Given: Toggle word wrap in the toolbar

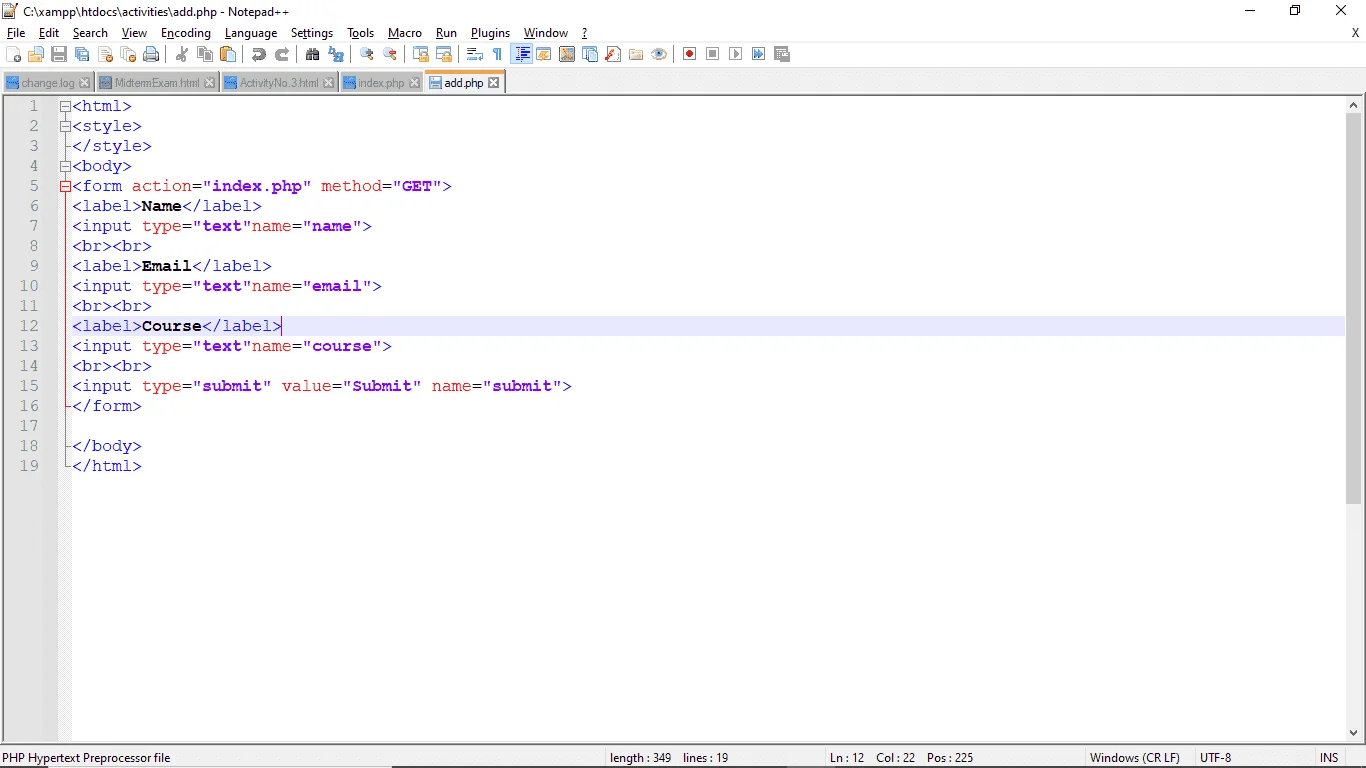Looking at the screenshot, I should pos(475,54).
